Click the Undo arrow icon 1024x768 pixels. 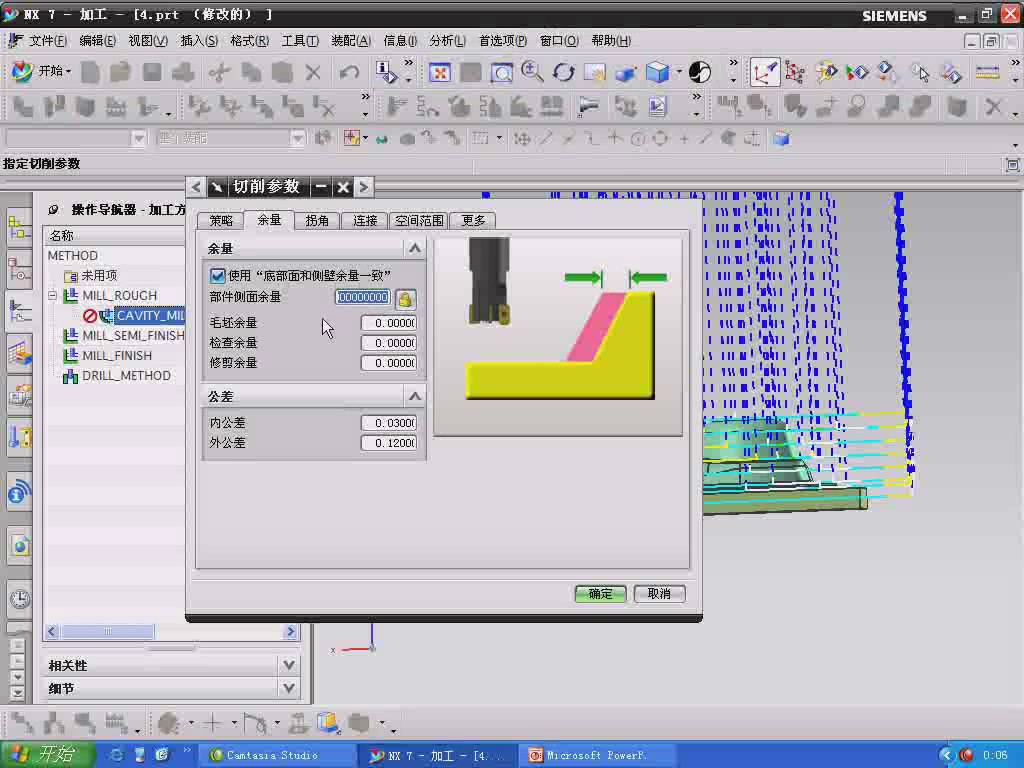point(349,72)
